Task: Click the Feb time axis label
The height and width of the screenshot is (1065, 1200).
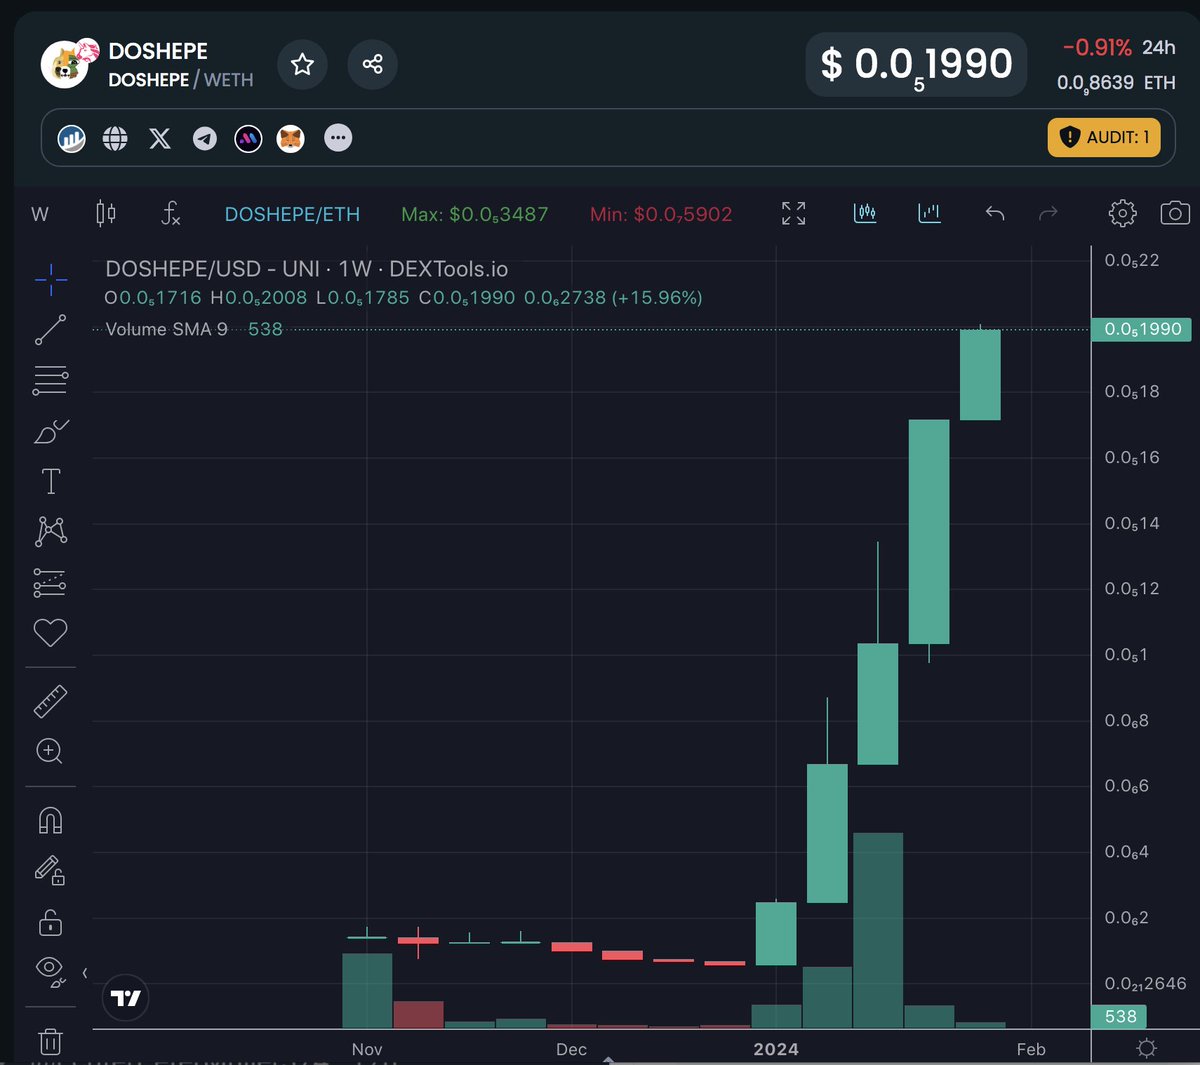Action: (x=1031, y=1049)
